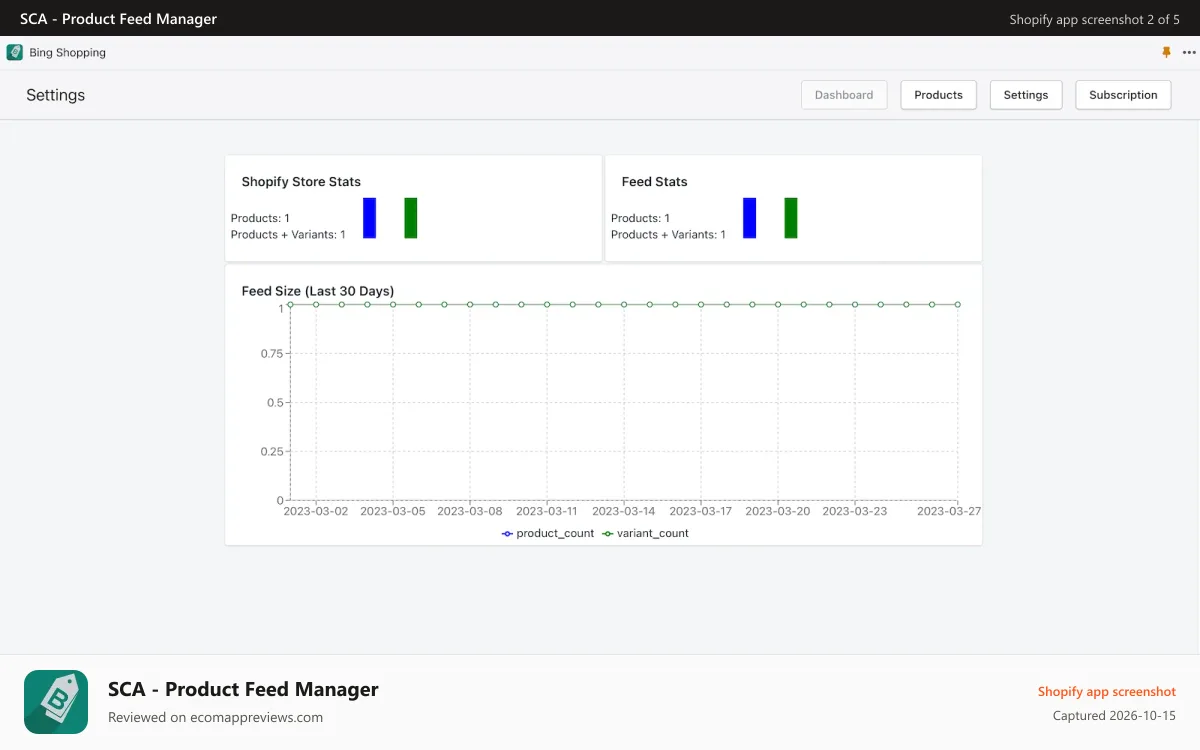Click the last data point on chart
Screen dimensions: 1200x750
click(x=958, y=304)
